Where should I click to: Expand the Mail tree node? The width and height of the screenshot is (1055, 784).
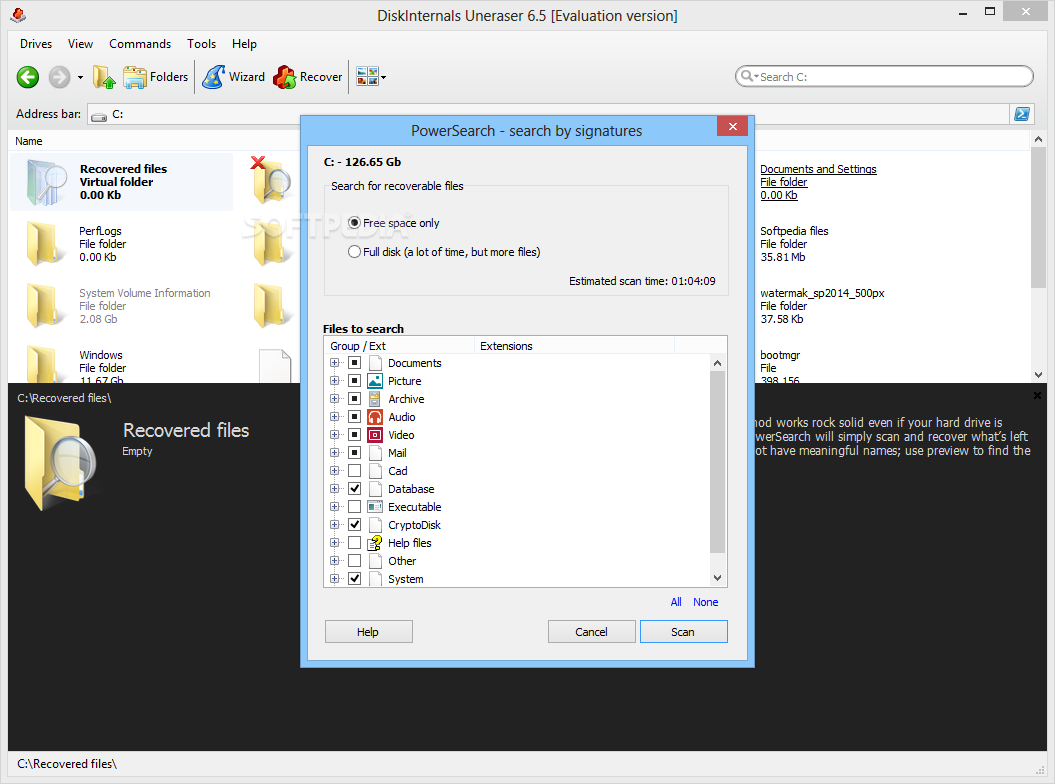point(334,453)
